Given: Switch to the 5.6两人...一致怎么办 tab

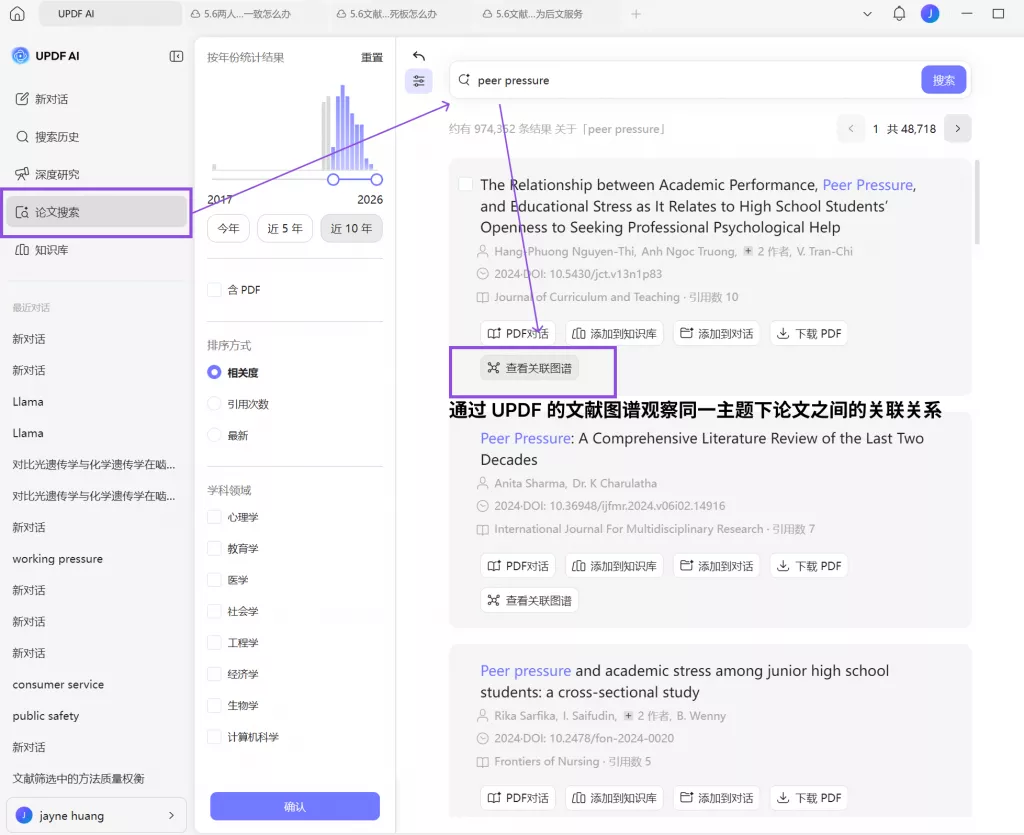Looking at the screenshot, I should (x=241, y=14).
